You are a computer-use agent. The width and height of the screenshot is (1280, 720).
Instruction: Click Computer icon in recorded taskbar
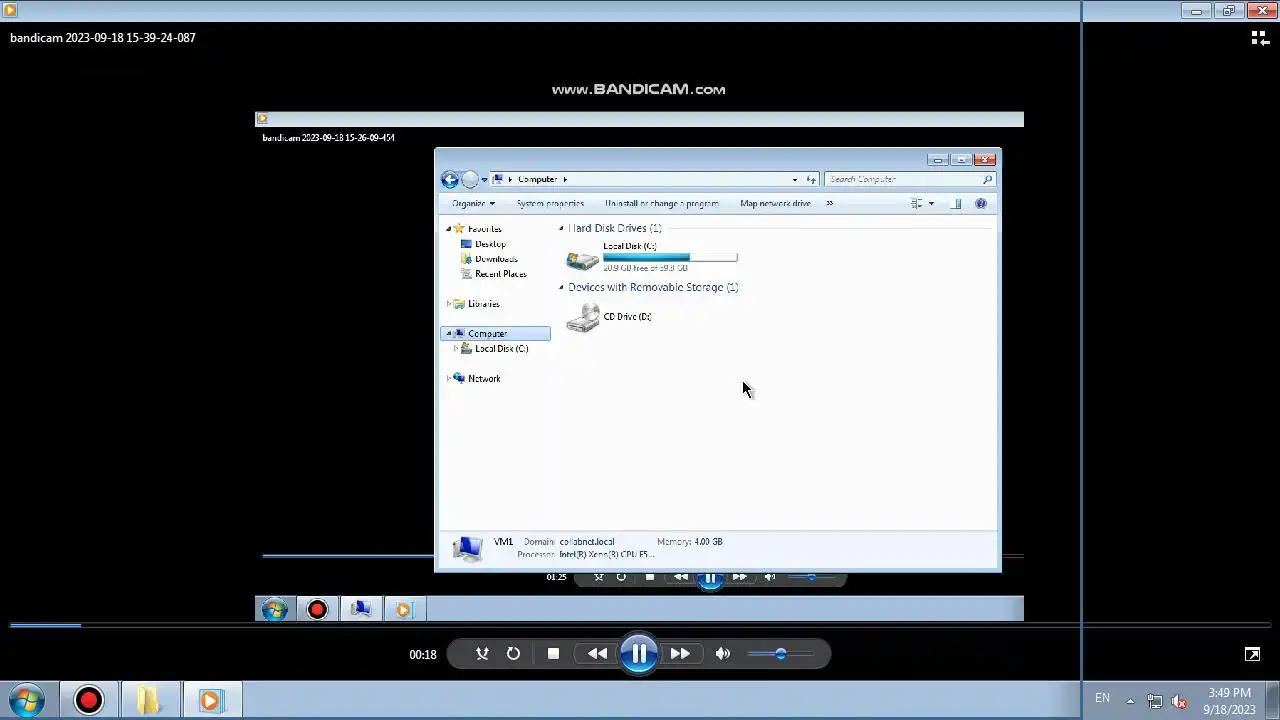pos(361,609)
